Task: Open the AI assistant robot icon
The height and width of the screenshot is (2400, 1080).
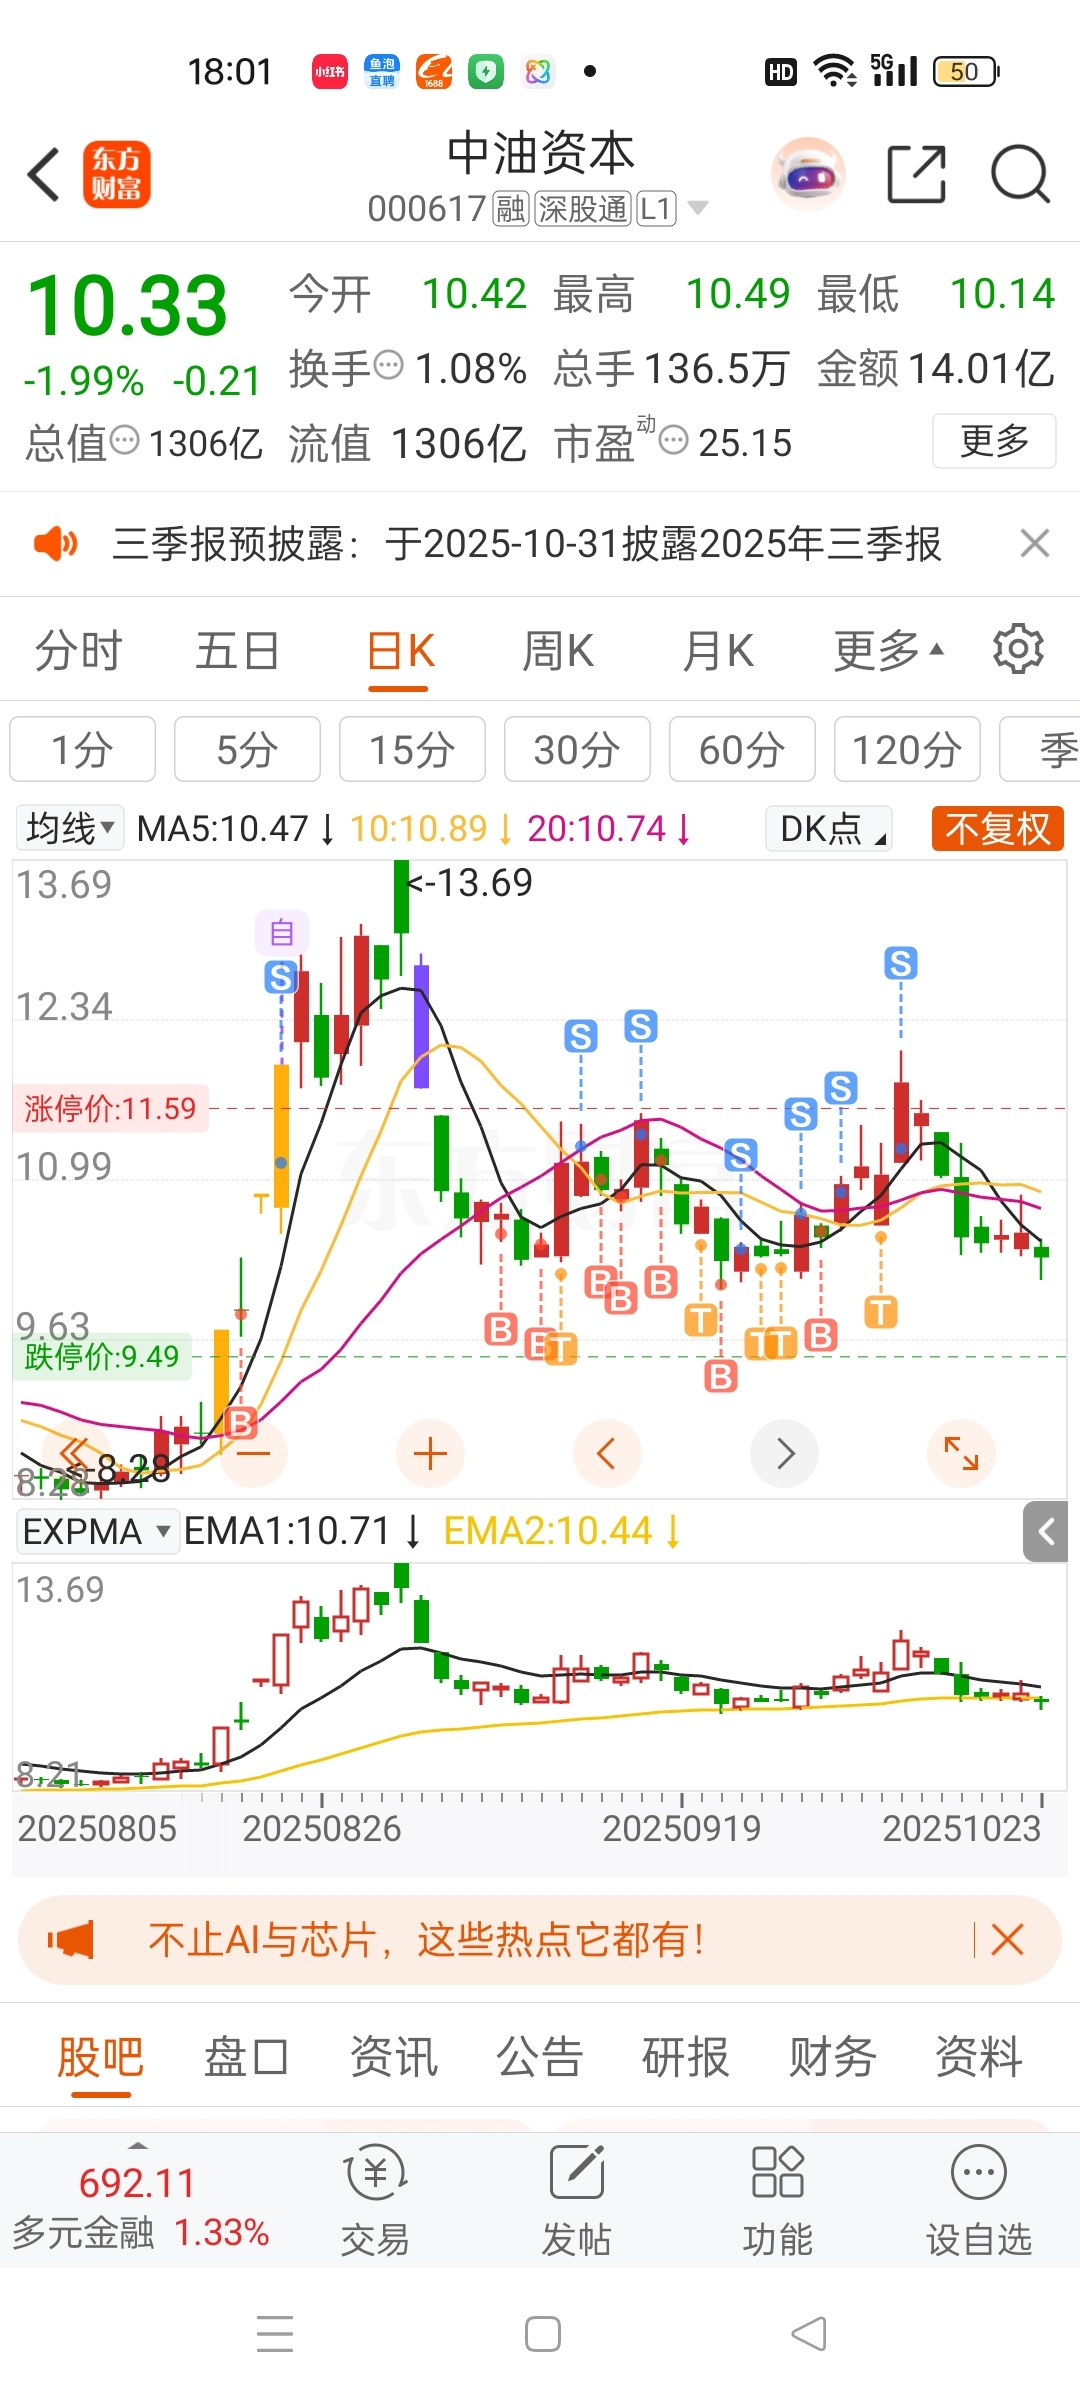Action: (x=808, y=174)
